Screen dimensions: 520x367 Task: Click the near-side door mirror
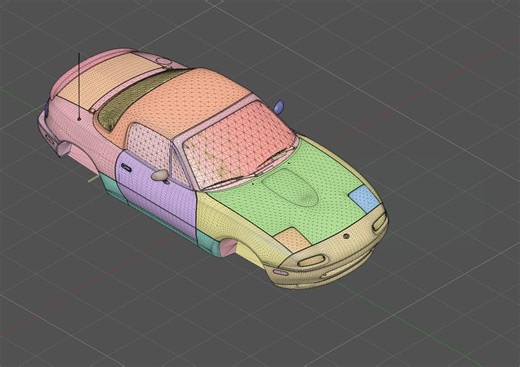click(160, 175)
